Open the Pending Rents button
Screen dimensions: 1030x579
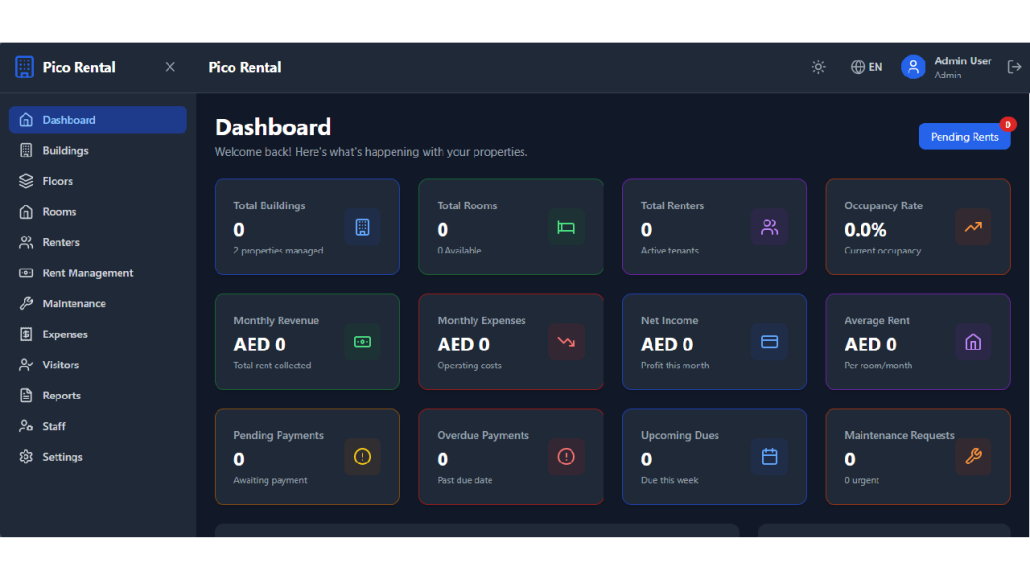tap(964, 137)
